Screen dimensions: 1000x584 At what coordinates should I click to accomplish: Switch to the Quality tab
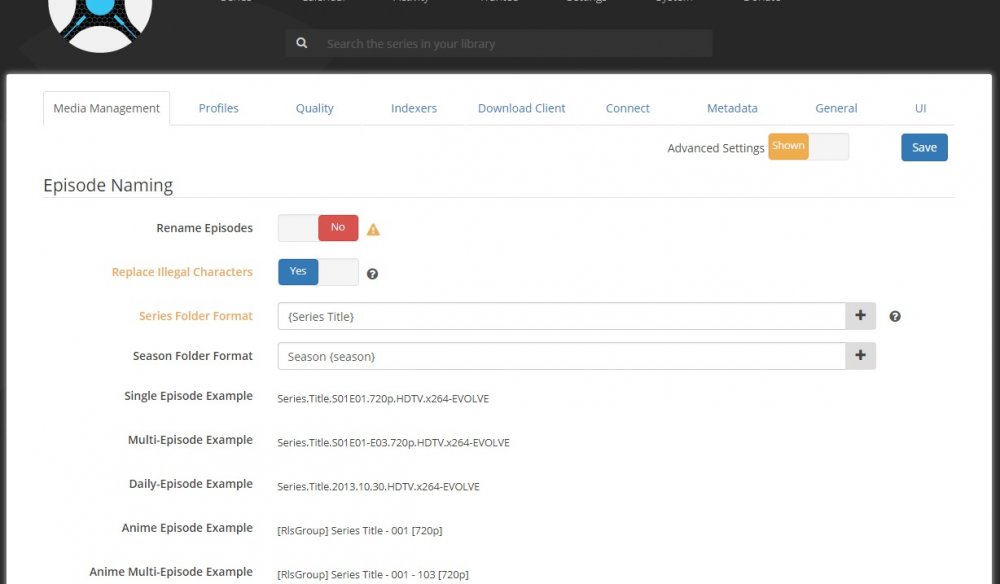click(314, 108)
